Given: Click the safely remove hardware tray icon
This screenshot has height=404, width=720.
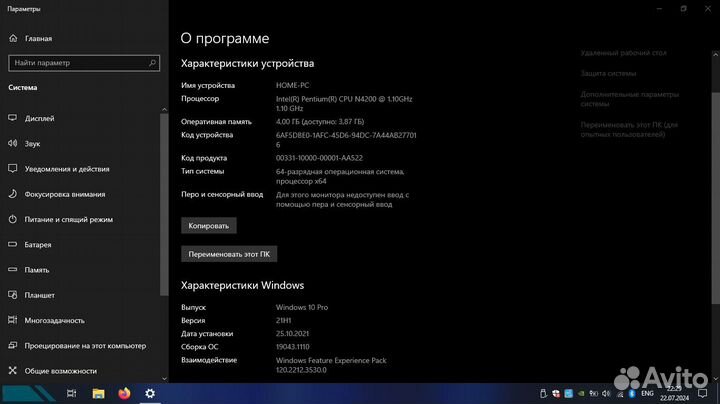Looking at the screenshot, I should 543,393.
